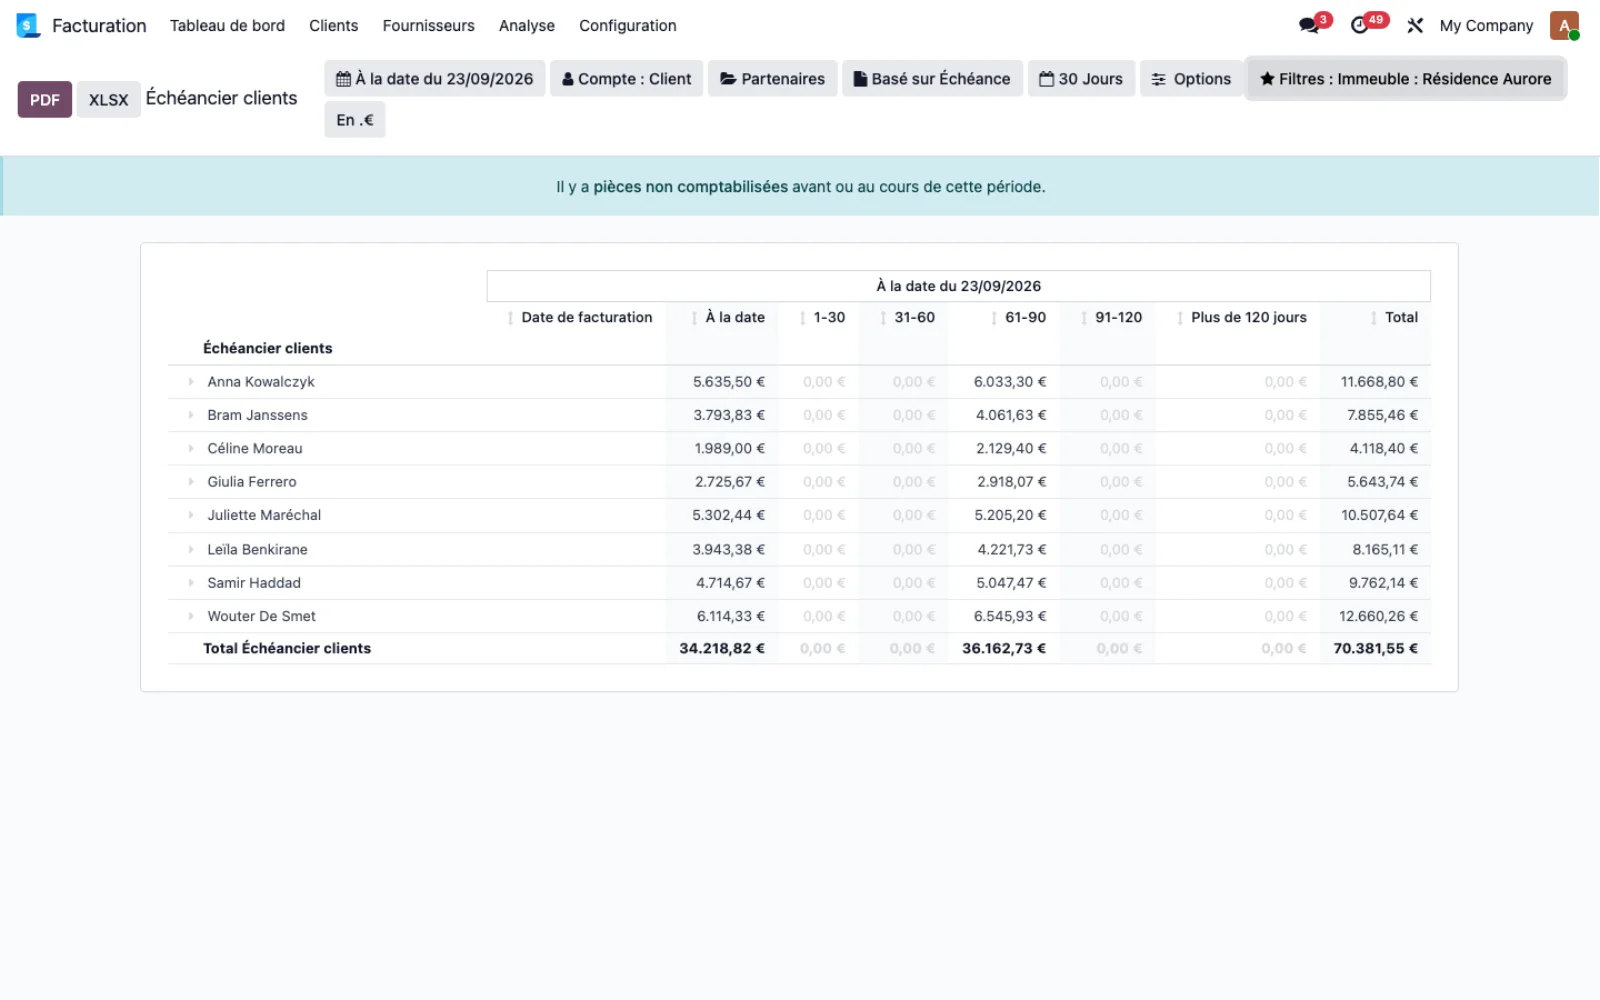Click Wouter De Smet's 6.545,93 € amount
This screenshot has height=1000, width=1600.
pyautogui.click(x=1010, y=616)
